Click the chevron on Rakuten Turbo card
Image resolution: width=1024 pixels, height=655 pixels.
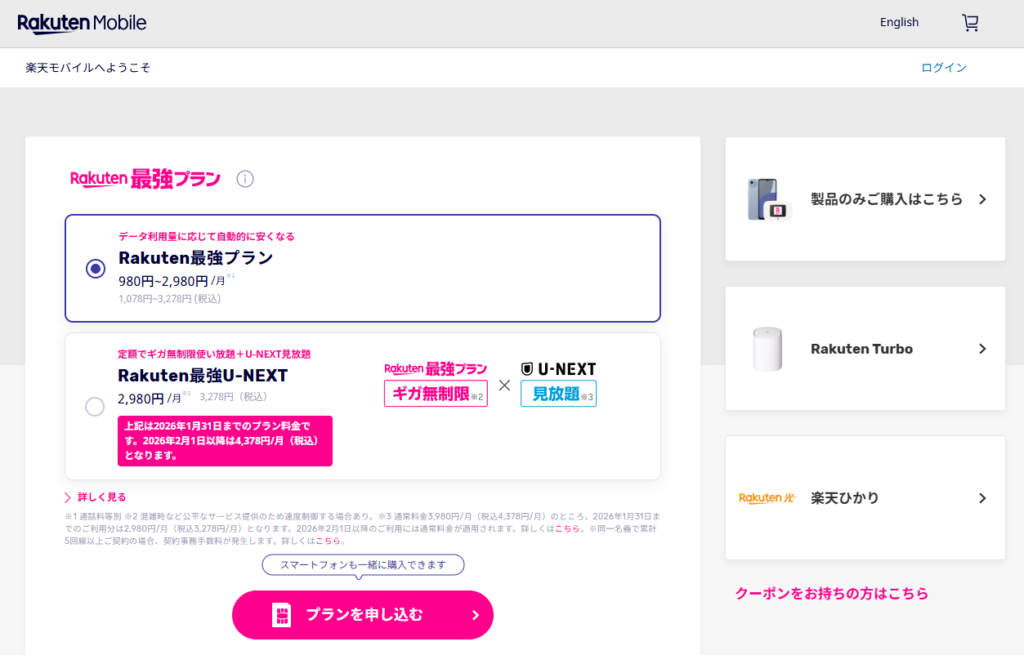pyautogui.click(x=982, y=349)
